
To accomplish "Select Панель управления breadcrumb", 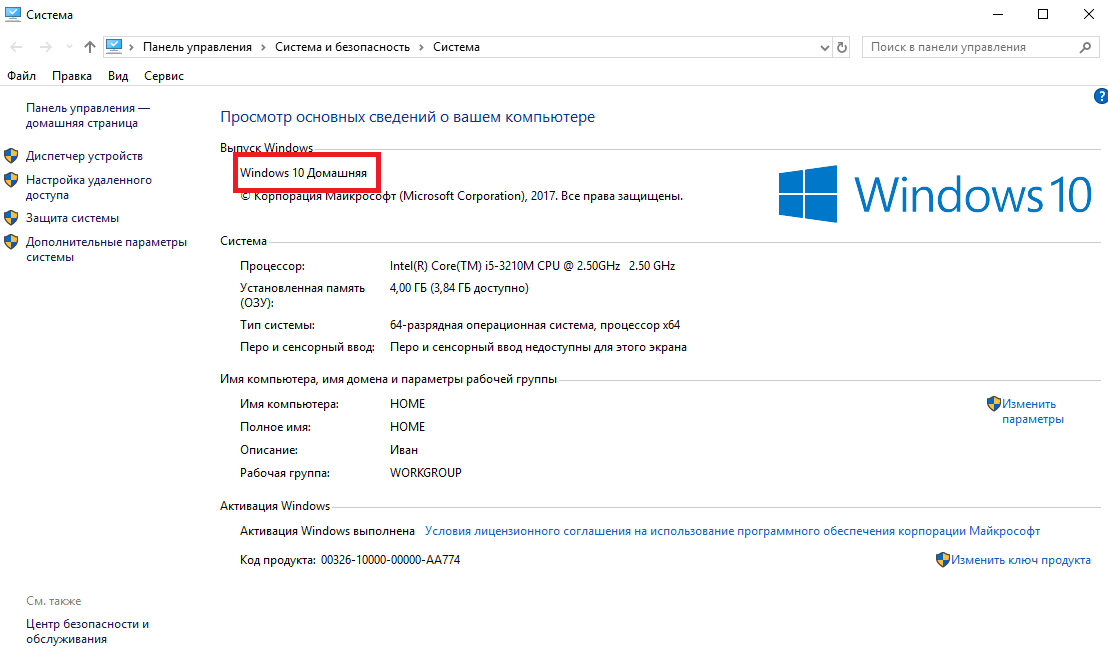I will [197, 47].
